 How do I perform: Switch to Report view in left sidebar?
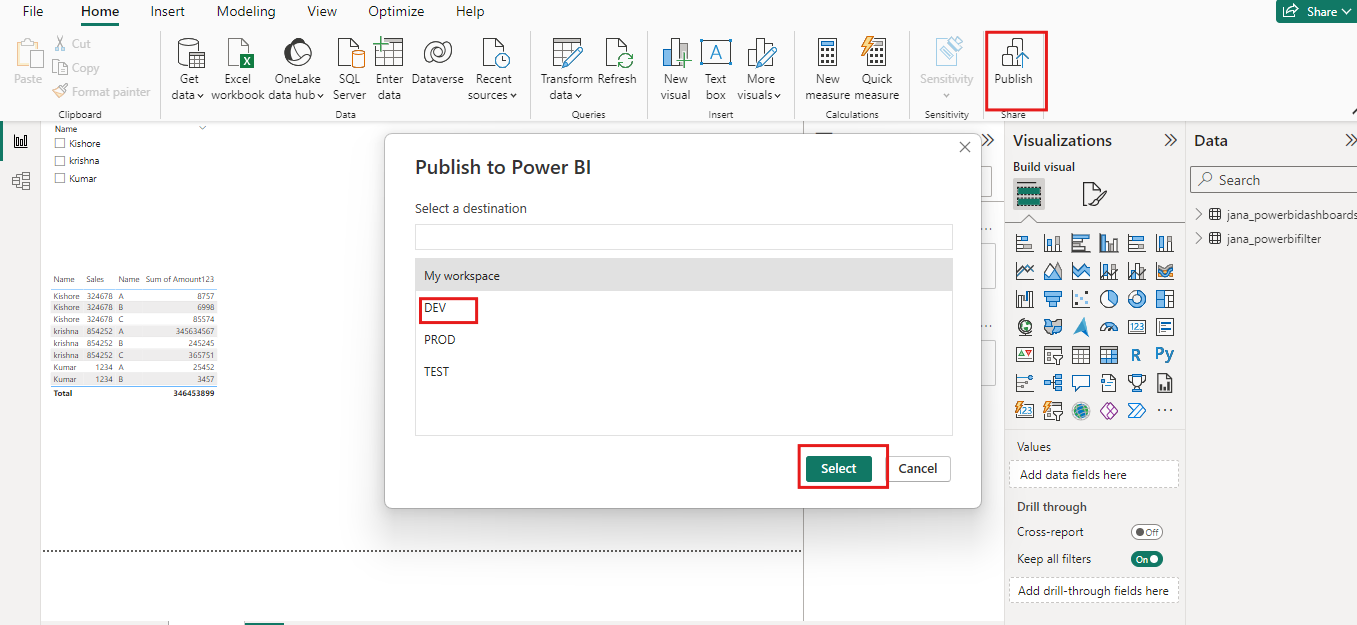click(20, 141)
